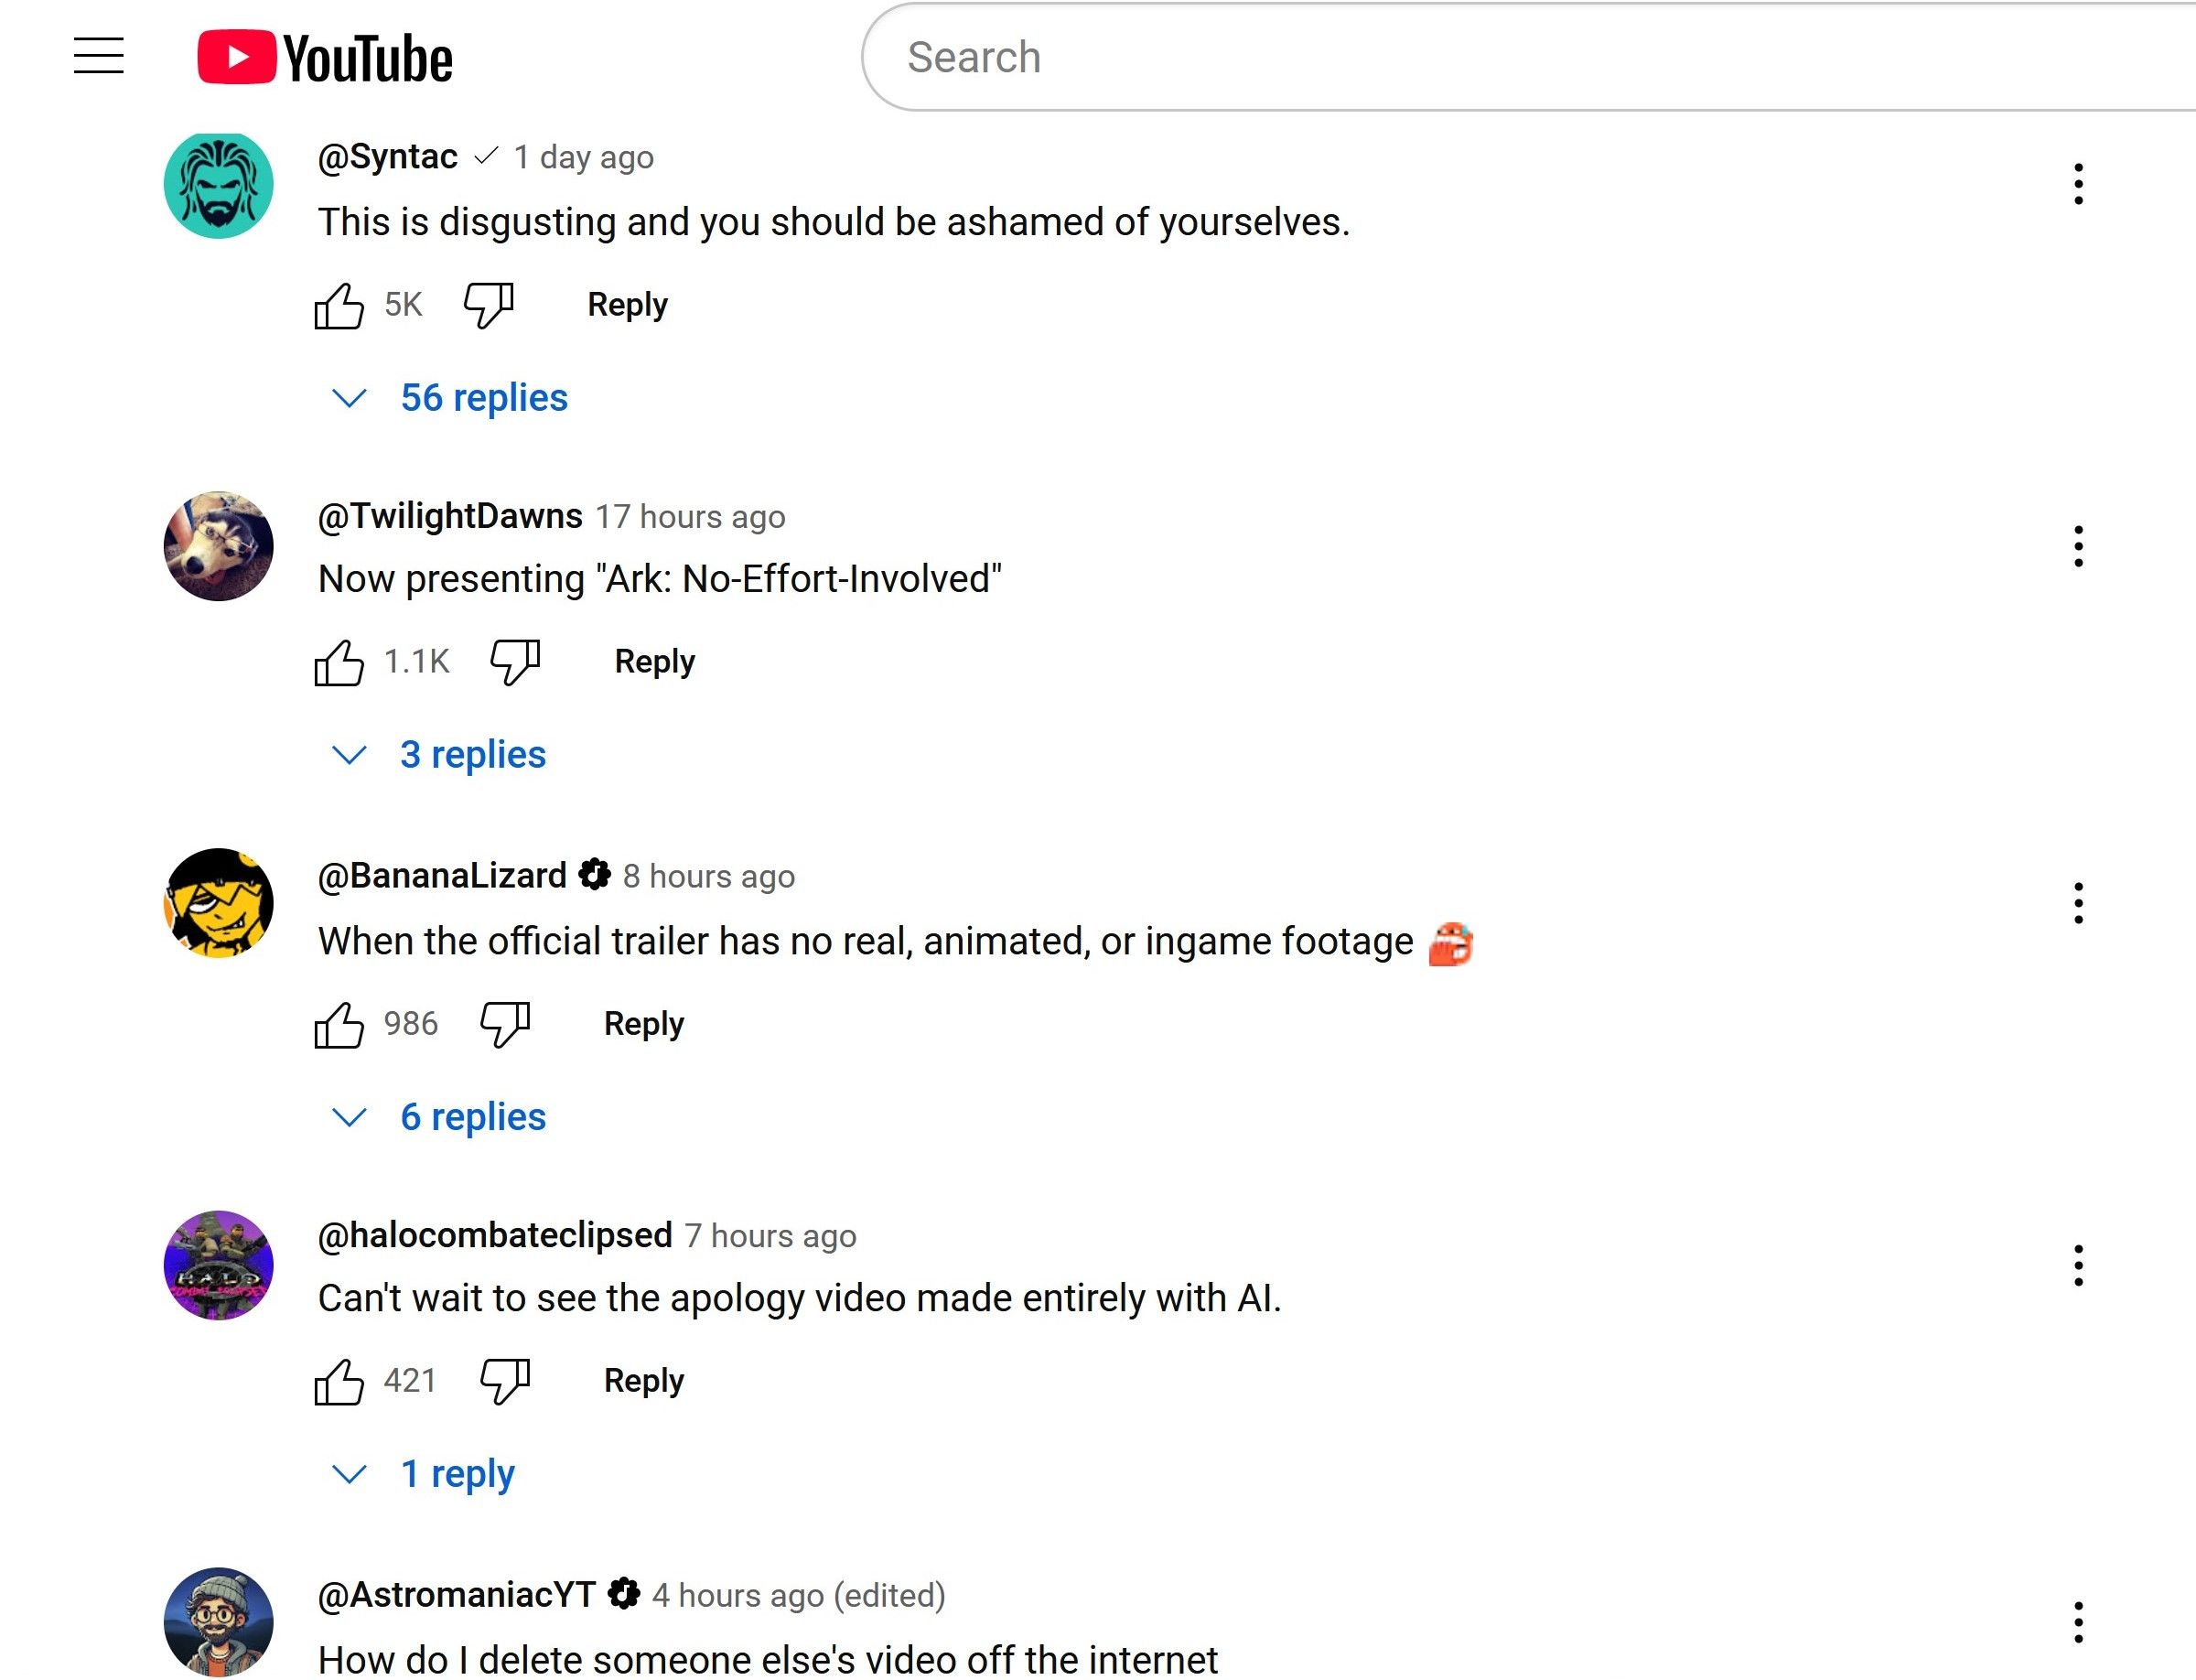Like the @halocombateclipsed comment
The width and height of the screenshot is (2196, 1680).
(339, 1381)
